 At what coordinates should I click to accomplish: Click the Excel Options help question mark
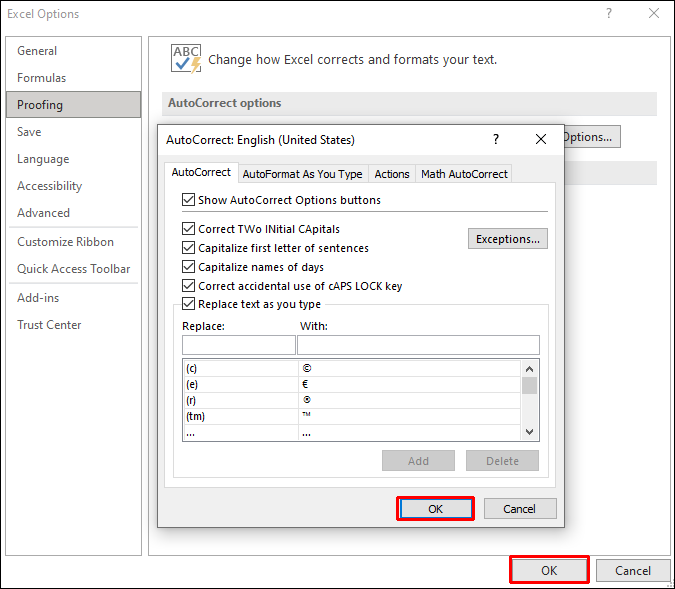coord(609,13)
